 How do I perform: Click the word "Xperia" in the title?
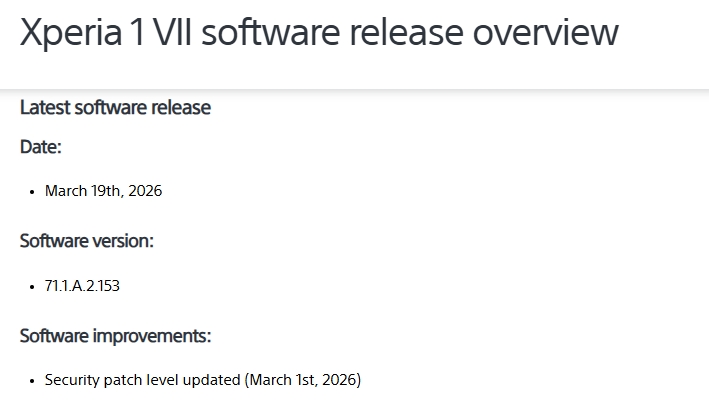point(68,32)
